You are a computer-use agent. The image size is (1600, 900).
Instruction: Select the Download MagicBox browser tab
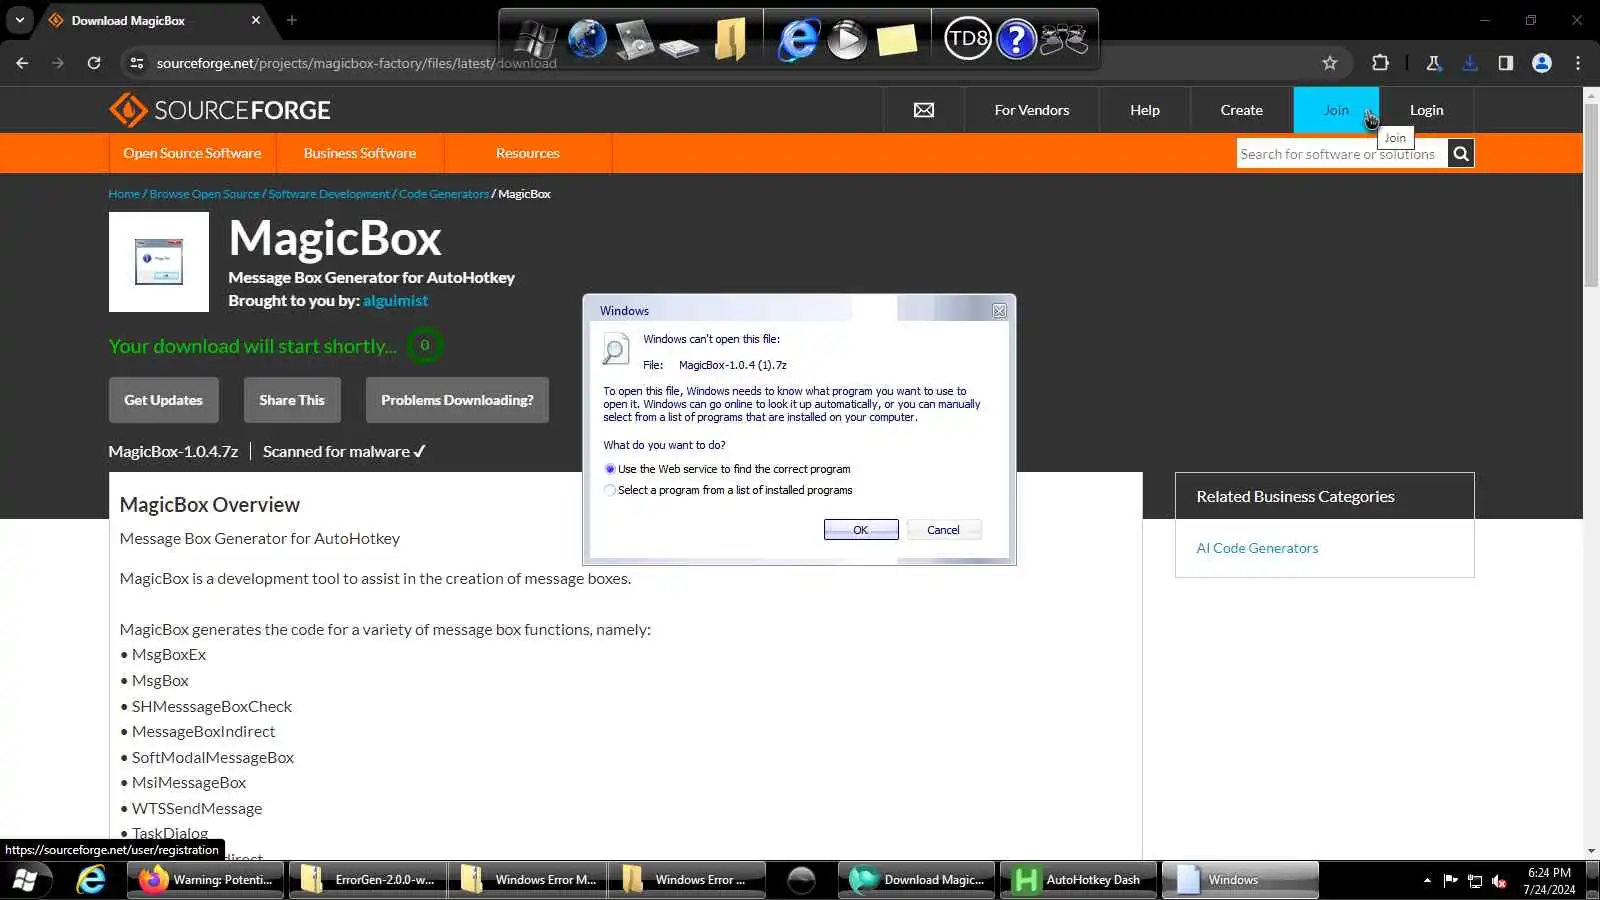point(153,20)
